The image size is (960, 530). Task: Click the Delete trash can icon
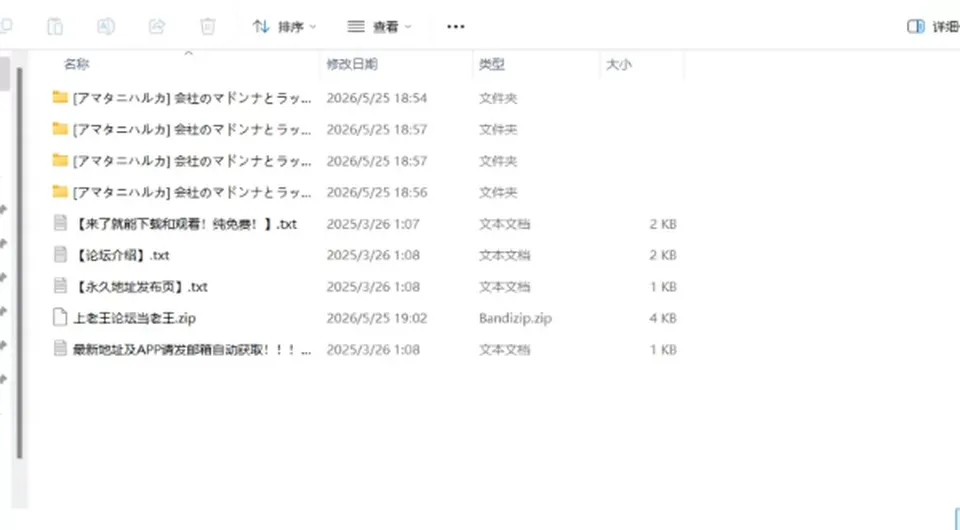[x=208, y=26]
